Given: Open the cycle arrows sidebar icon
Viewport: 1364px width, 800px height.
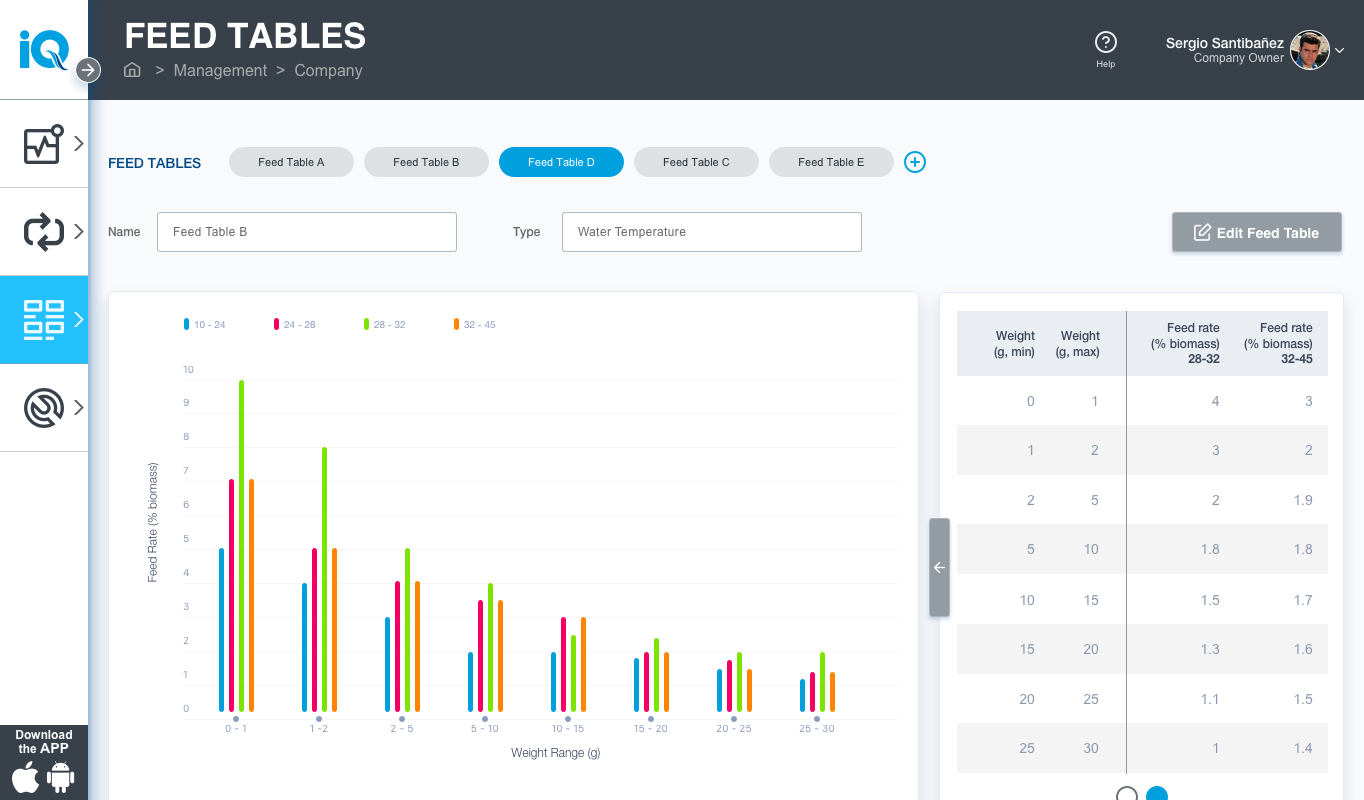Looking at the screenshot, I should (x=44, y=232).
